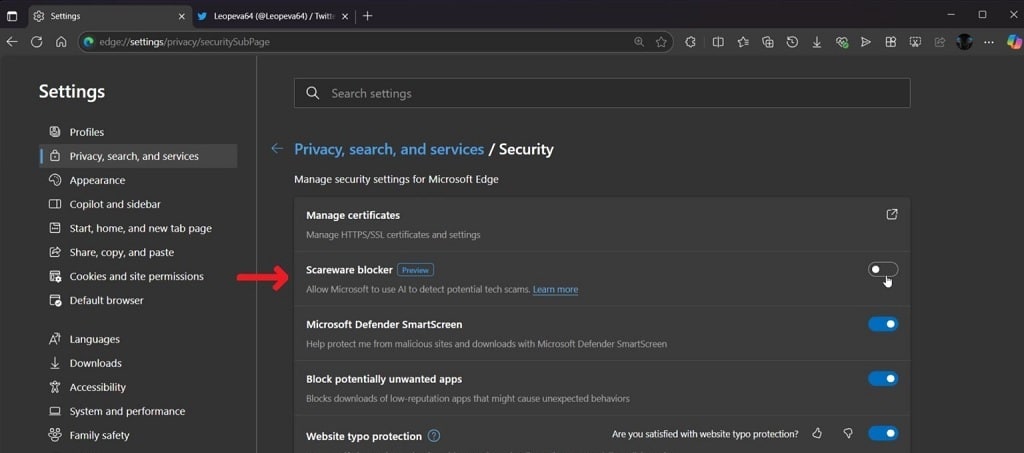This screenshot has width=1024, height=453.
Task: Turn off Microsoft Defender SmartScreen toggle
Action: coord(883,324)
